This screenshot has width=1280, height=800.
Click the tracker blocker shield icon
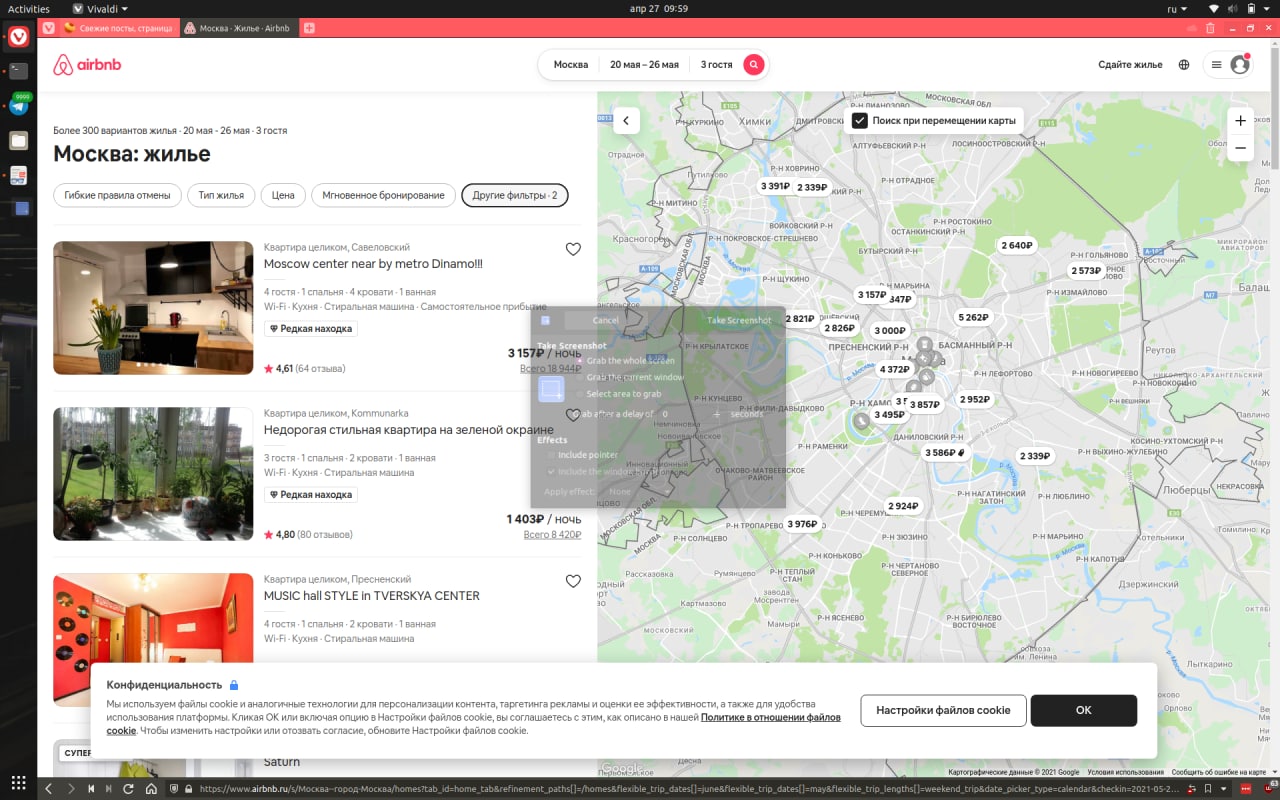tap(174, 788)
